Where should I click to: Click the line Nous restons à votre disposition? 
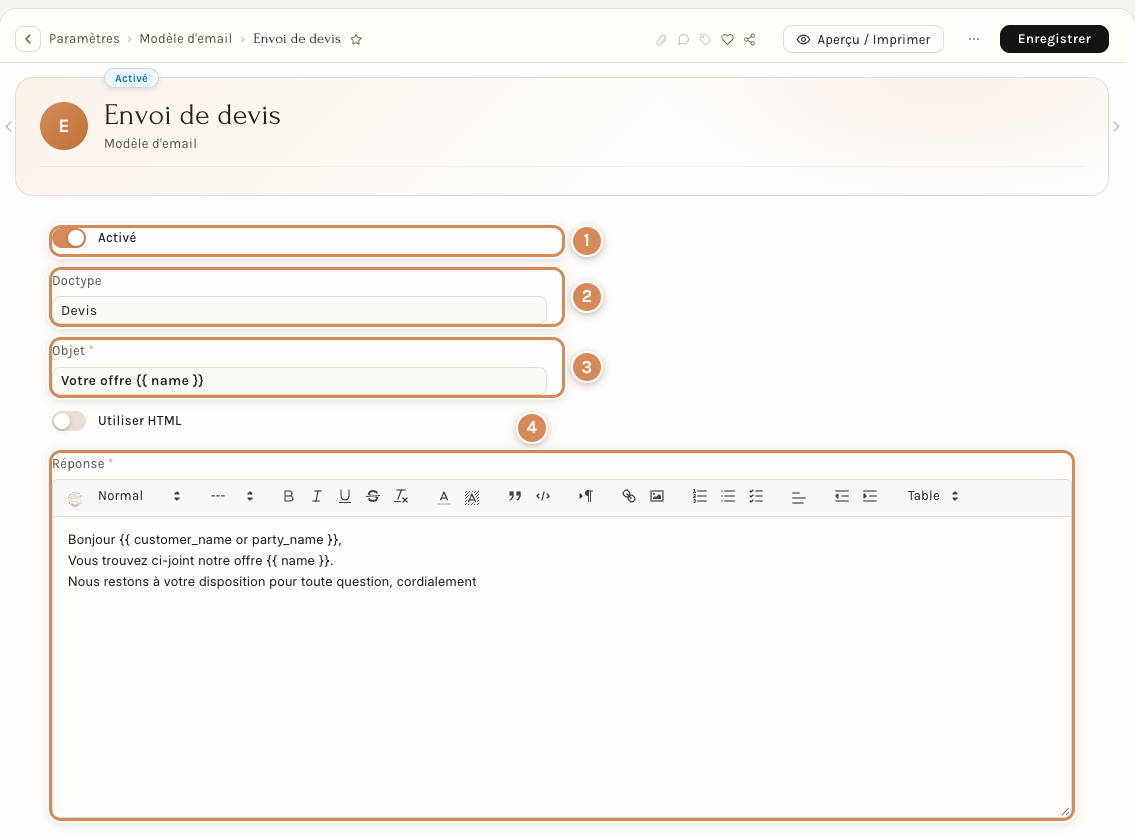[272, 582]
